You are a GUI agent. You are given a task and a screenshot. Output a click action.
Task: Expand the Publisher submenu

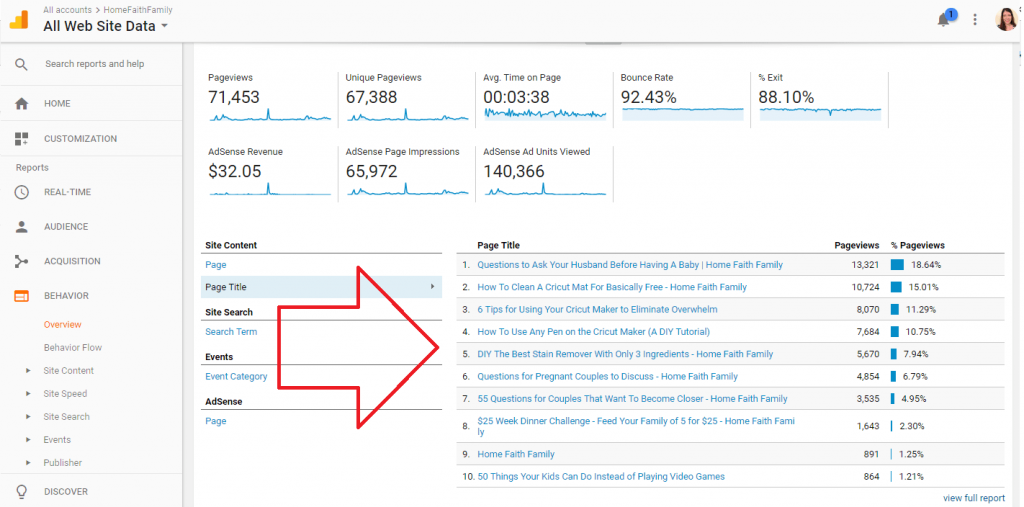click(x=28, y=463)
